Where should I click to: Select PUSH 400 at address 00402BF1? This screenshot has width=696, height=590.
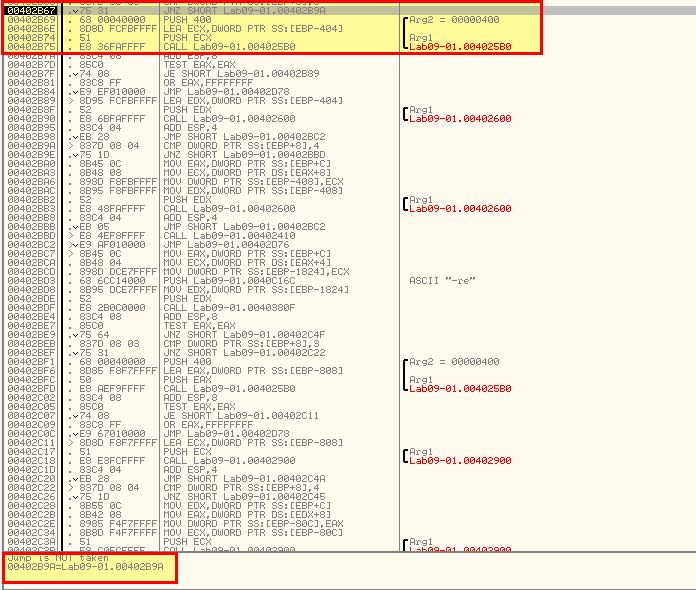(187, 361)
